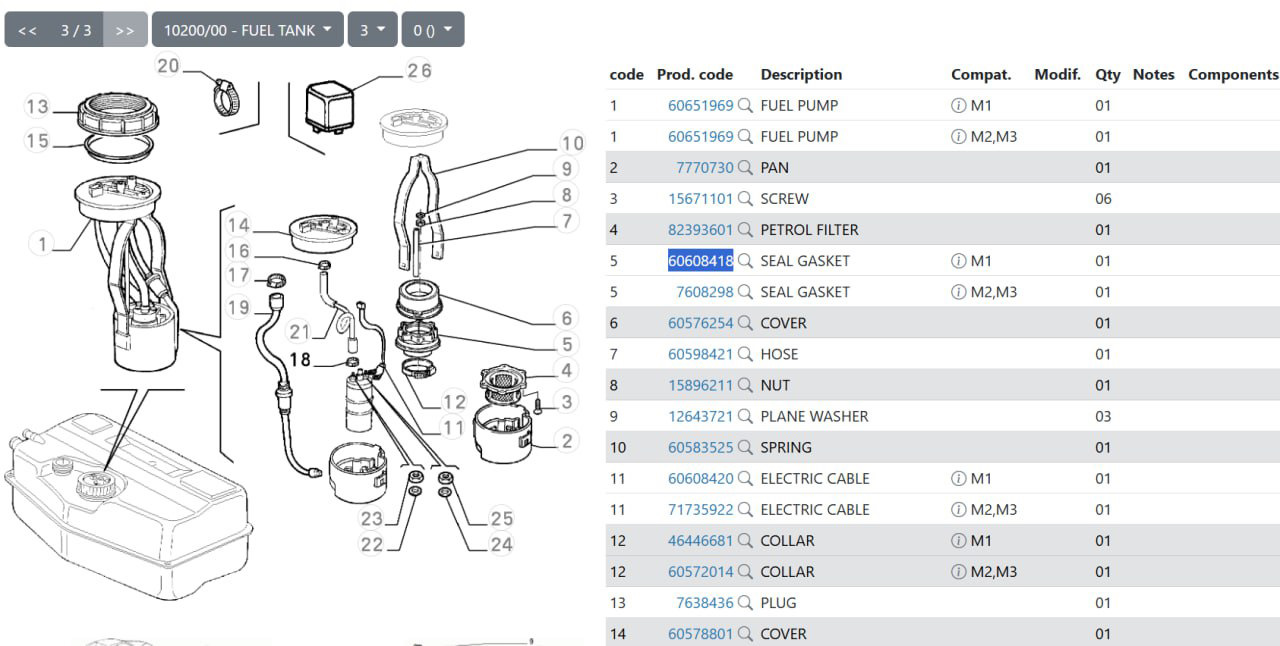Click the info icon for the COLLAR 46446681 row

[959, 541]
